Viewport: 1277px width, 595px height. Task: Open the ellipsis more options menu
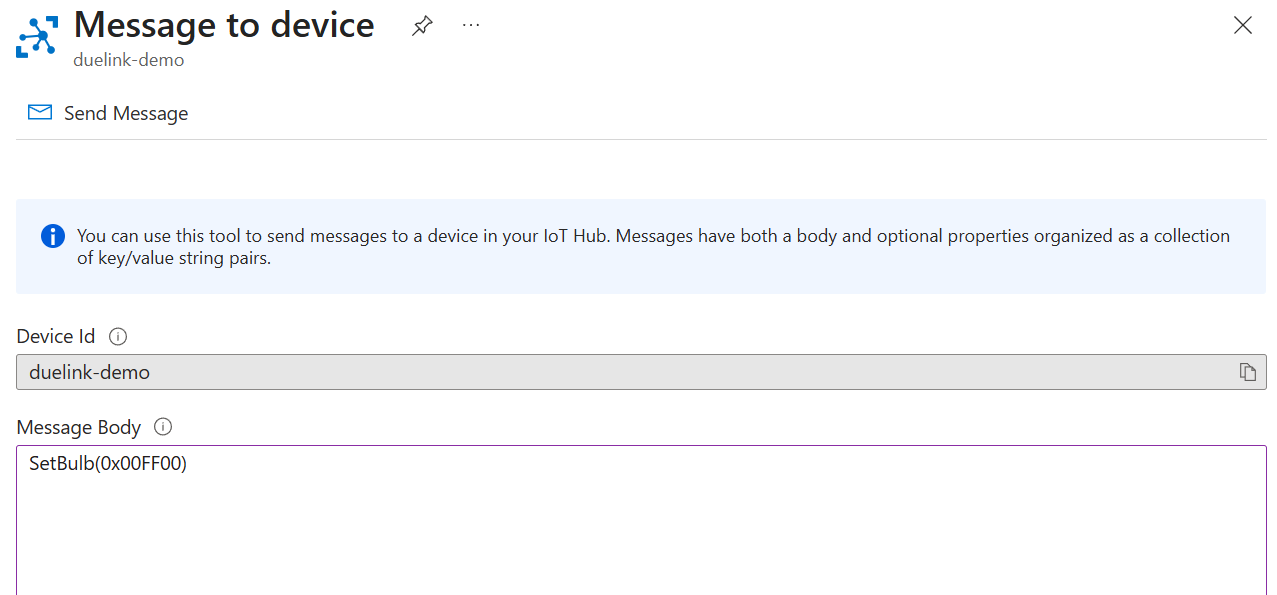point(471,26)
